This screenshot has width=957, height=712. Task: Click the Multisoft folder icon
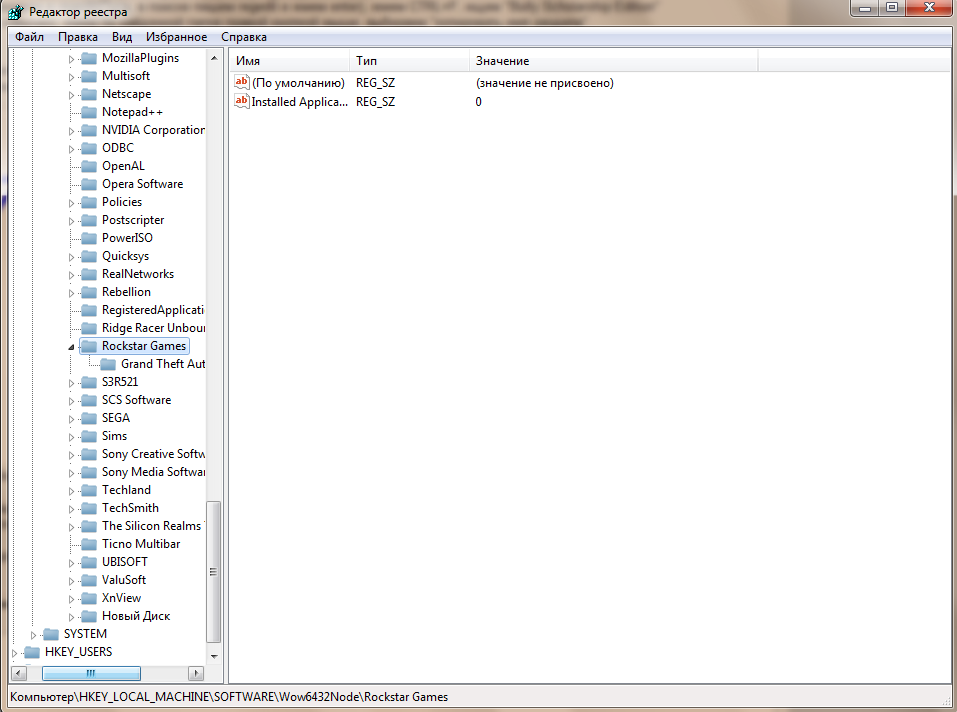[89, 76]
